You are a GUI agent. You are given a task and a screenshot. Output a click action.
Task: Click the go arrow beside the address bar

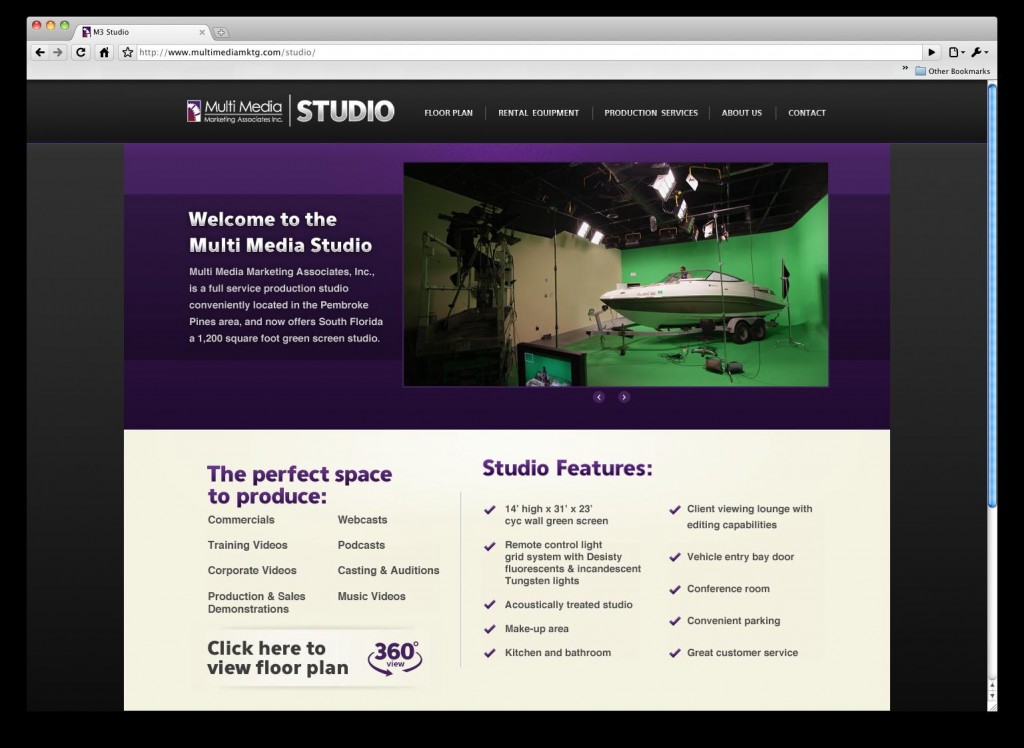[x=931, y=52]
